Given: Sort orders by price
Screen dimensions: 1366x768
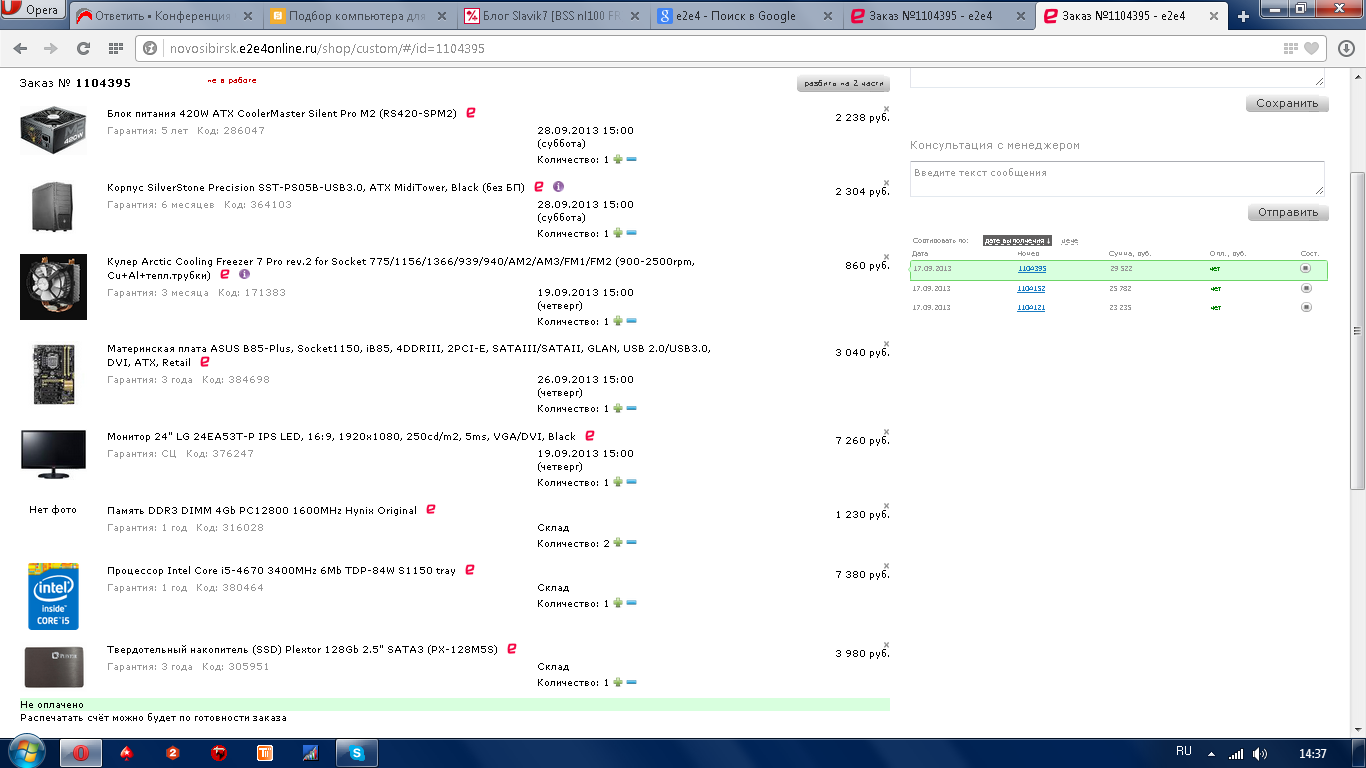Looking at the screenshot, I should tap(1070, 241).
